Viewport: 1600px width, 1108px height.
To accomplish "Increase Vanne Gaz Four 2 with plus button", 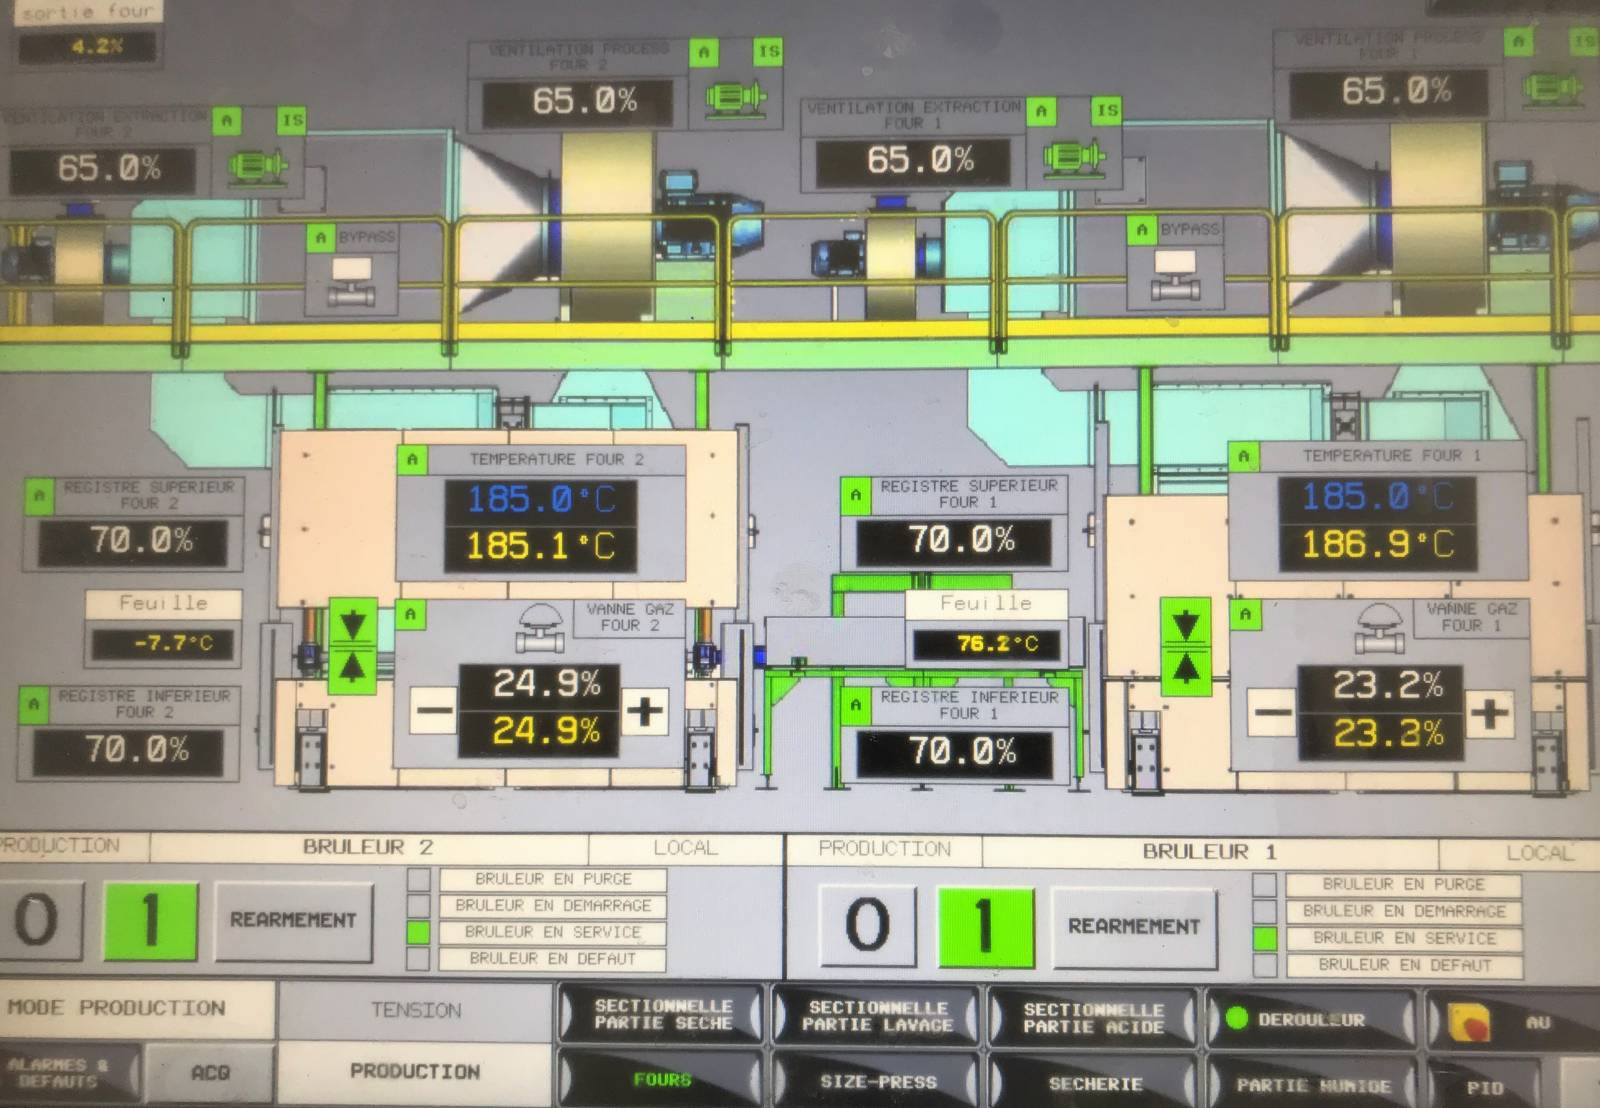I will [645, 711].
